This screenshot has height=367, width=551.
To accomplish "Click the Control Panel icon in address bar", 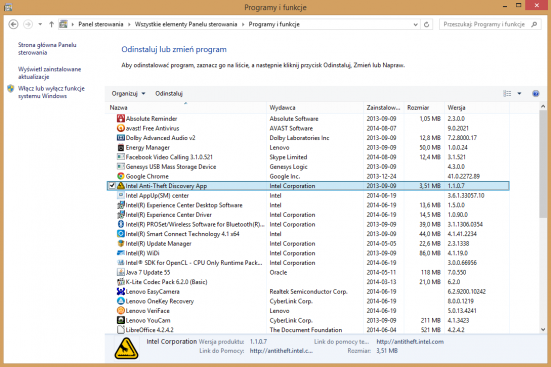I will pyautogui.click(x=63, y=24).
